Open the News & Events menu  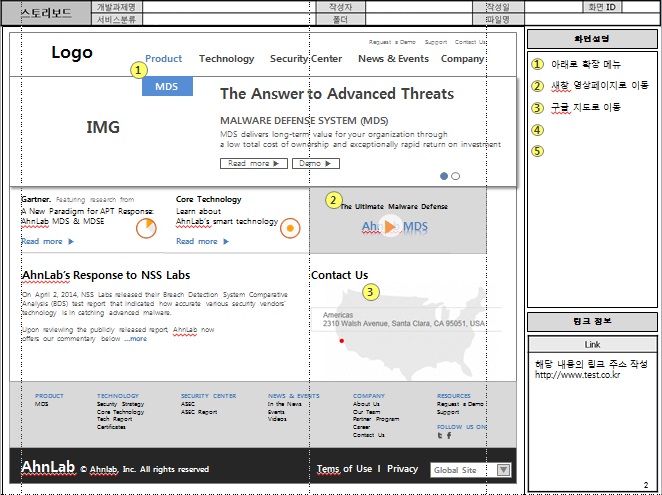pyautogui.click(x=393, y=59)
